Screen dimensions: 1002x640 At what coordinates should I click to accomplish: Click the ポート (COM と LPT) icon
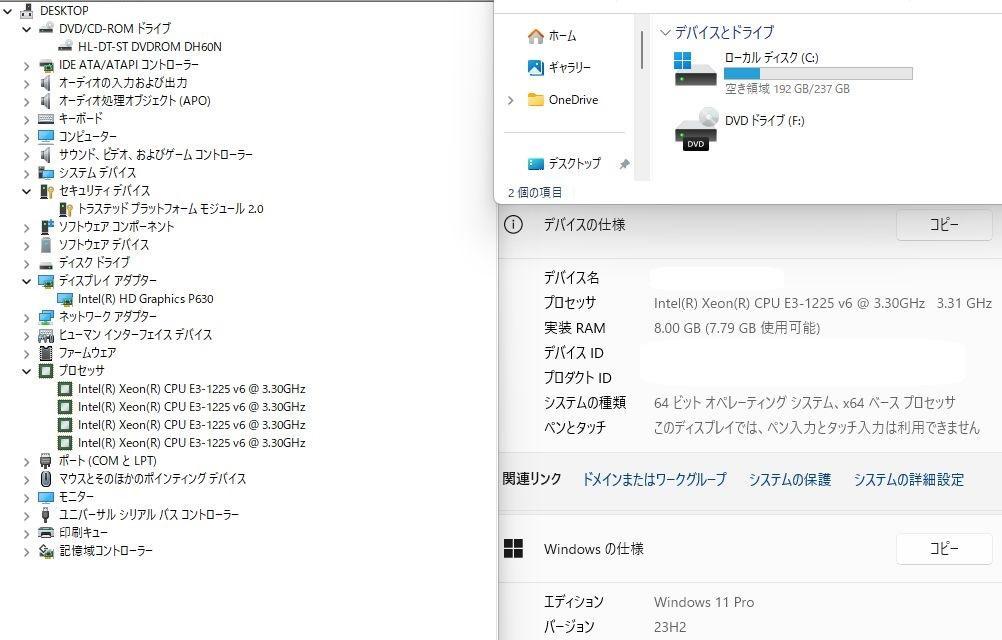[x=46, y=460]
